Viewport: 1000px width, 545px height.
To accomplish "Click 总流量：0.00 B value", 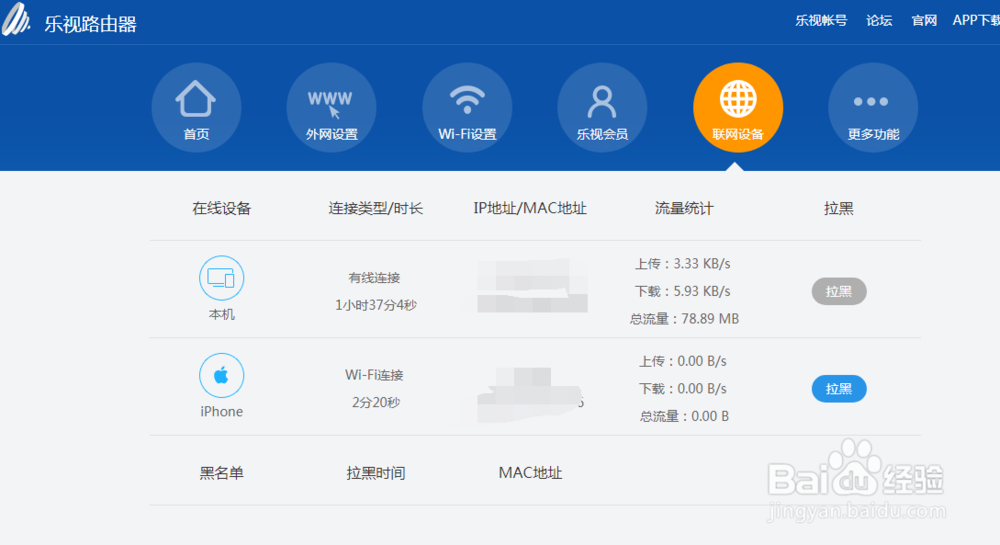I will pos(684,417).
